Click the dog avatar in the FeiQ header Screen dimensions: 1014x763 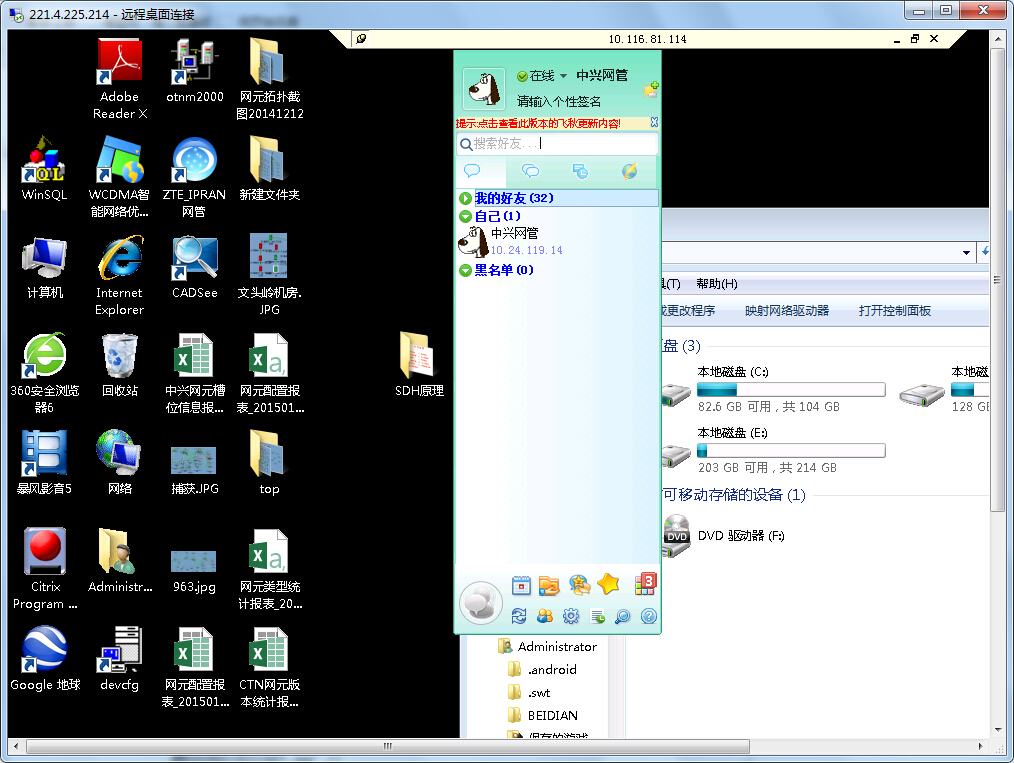point(484,89)
